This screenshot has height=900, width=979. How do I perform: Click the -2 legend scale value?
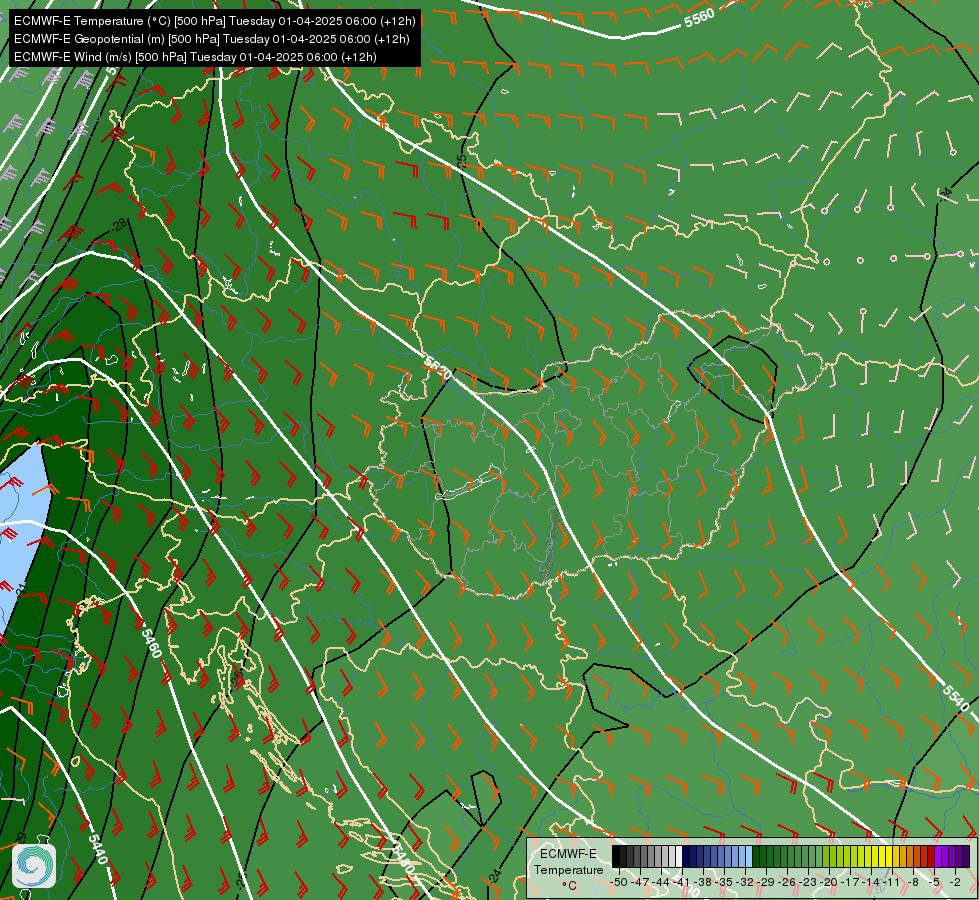(x=955, y=882)
